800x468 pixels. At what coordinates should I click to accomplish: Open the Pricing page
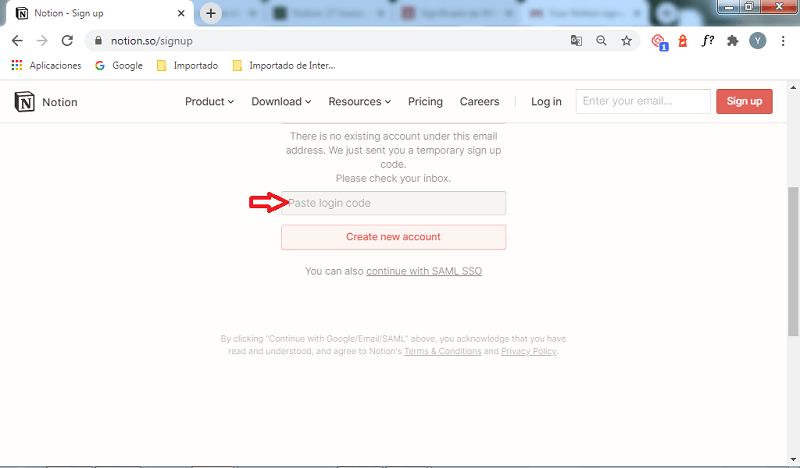tap(425, 102)
